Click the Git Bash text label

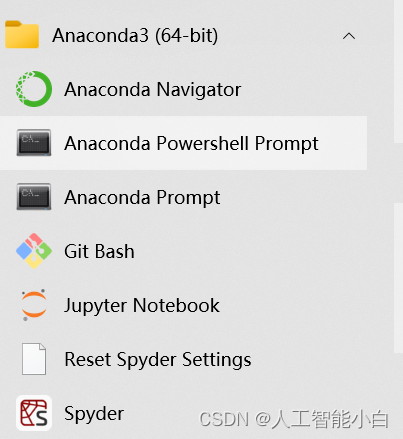coord(99,251)
